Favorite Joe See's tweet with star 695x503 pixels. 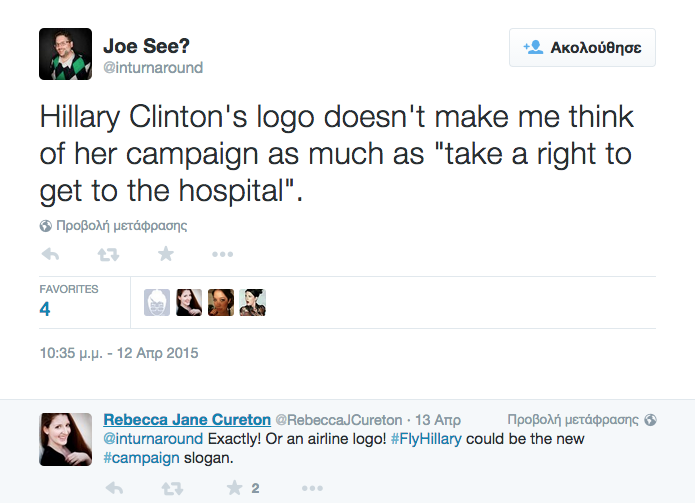[166, 254]
